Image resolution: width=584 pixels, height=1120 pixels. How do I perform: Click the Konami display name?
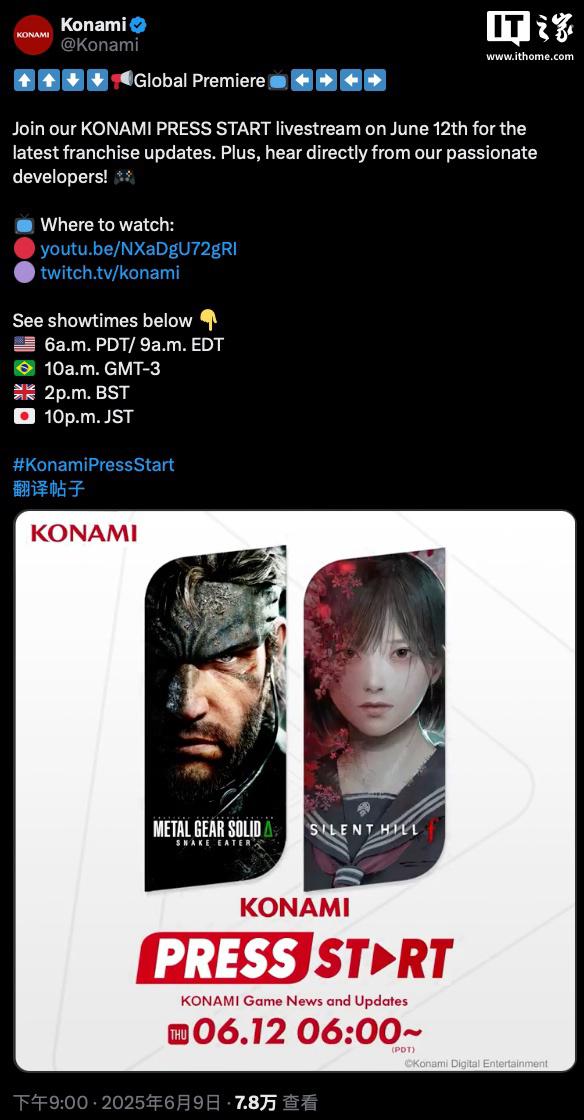(94, 25)
